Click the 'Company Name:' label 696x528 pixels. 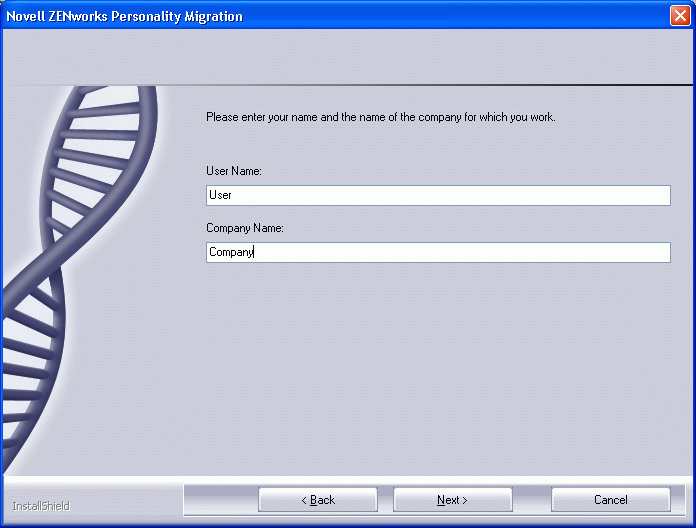tap(245, 228)
